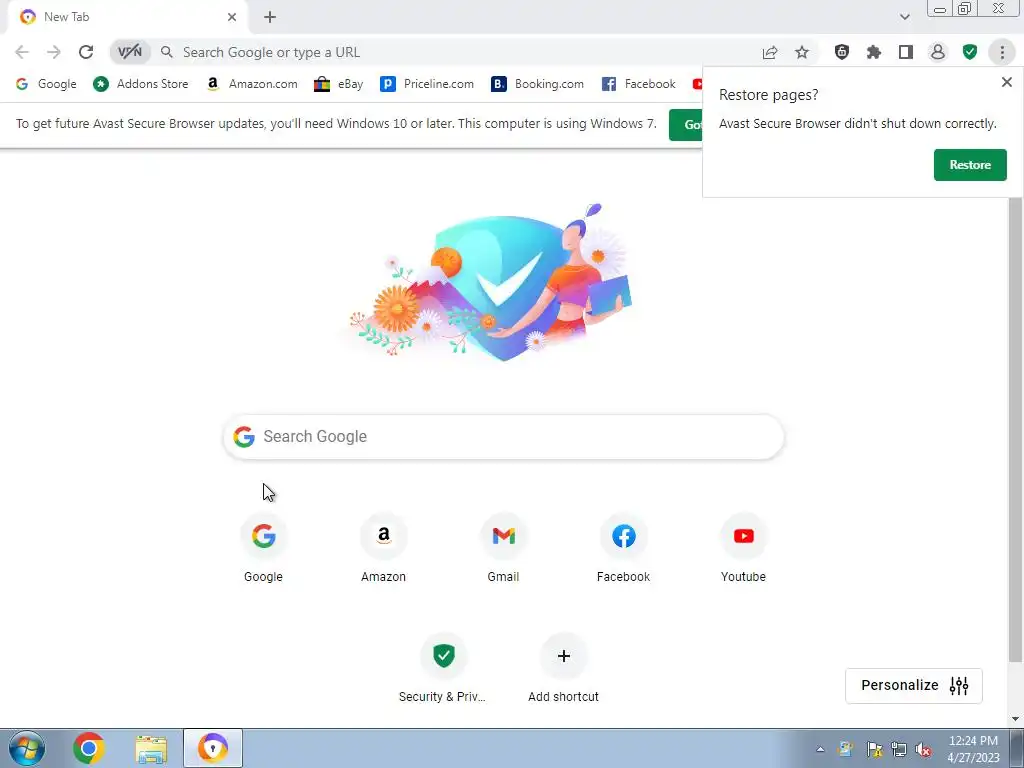
Task: Reload the current page
Action: pyautogui.click(x=86, y=52)
